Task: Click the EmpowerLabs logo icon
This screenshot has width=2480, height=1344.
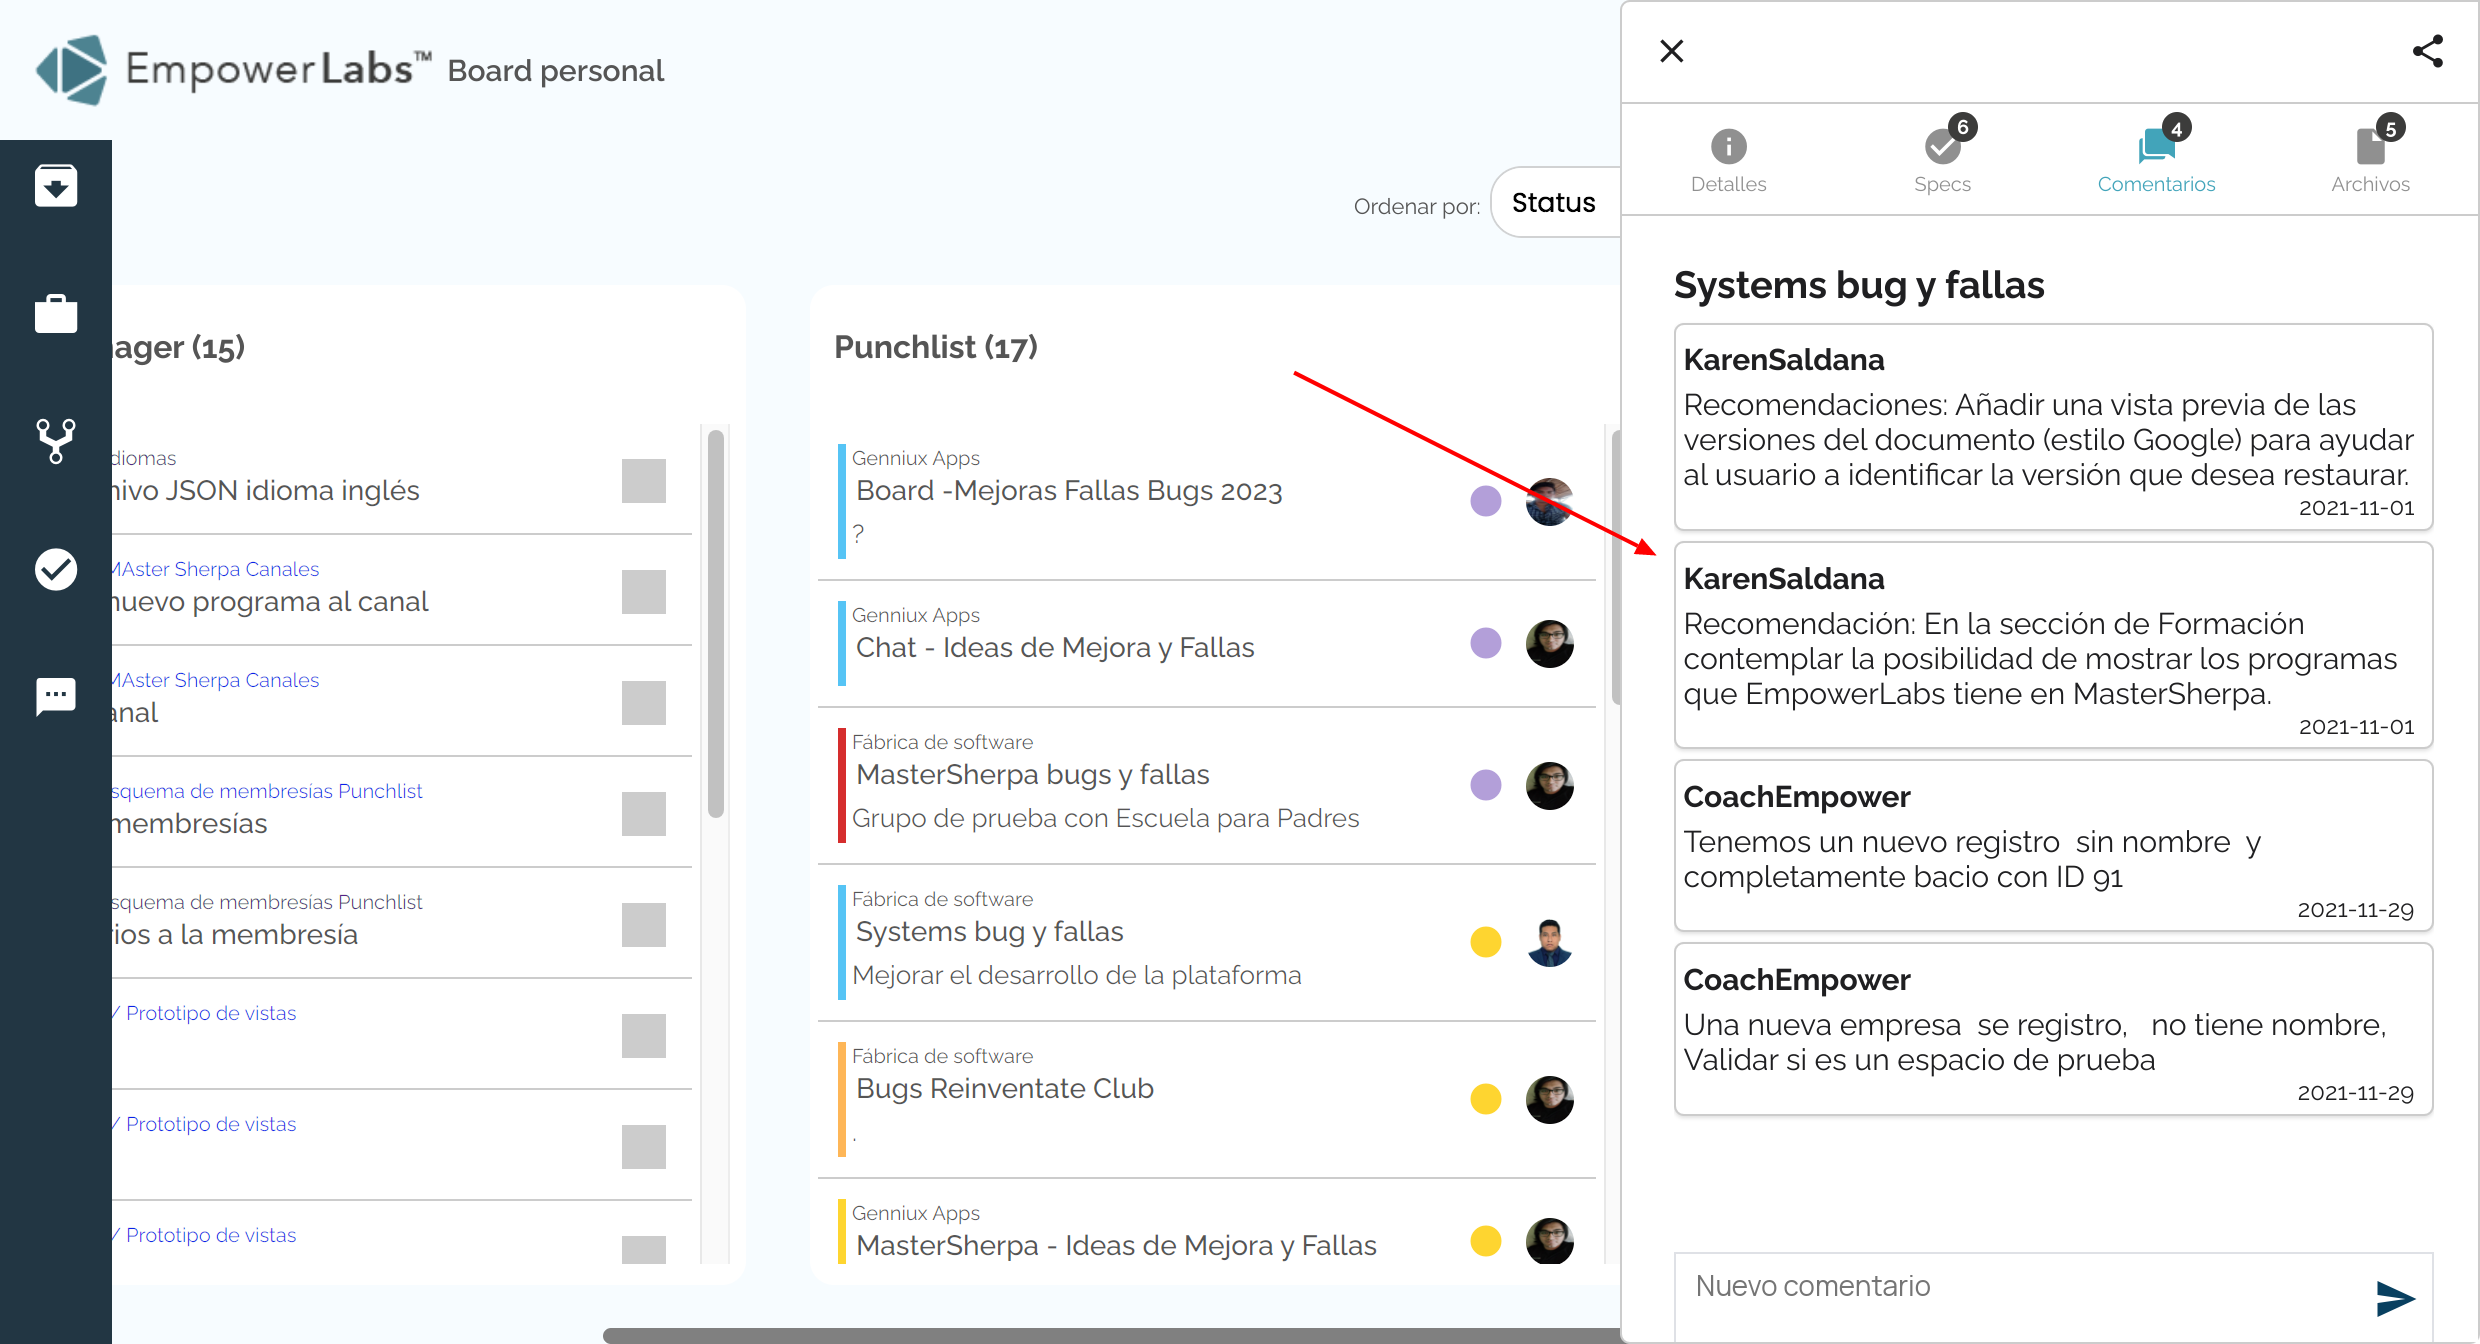Action: [x=71, y=70]
